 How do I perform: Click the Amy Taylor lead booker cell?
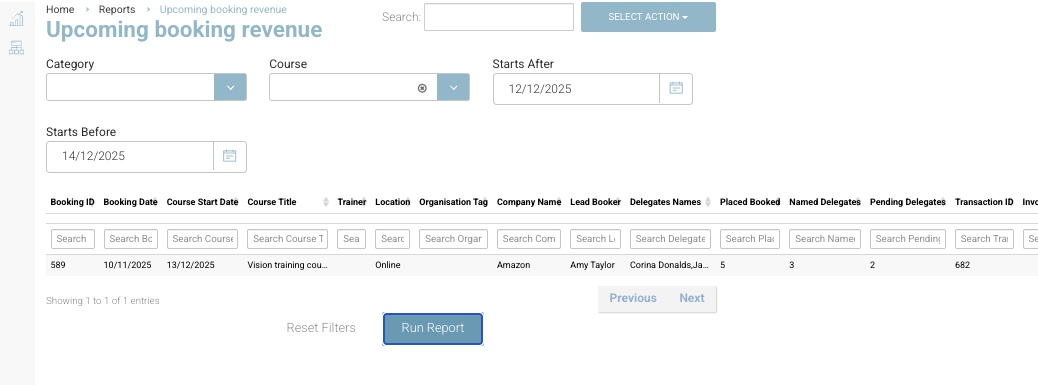pyautogui.click(x=592, y=265)
